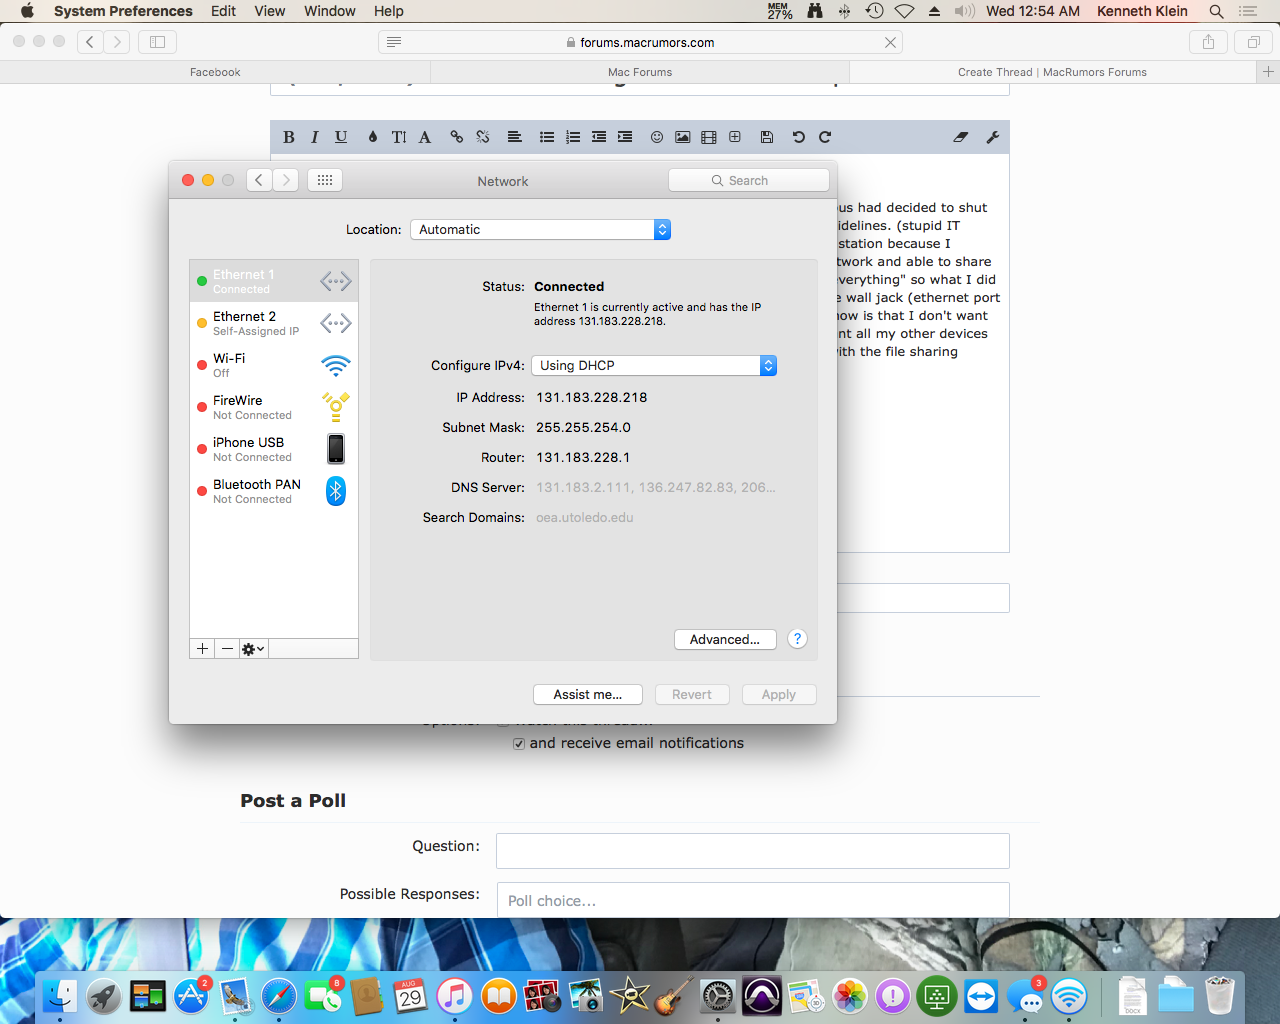Show all preferences grid button
1280x1024 pixels.
click(325, 180)
